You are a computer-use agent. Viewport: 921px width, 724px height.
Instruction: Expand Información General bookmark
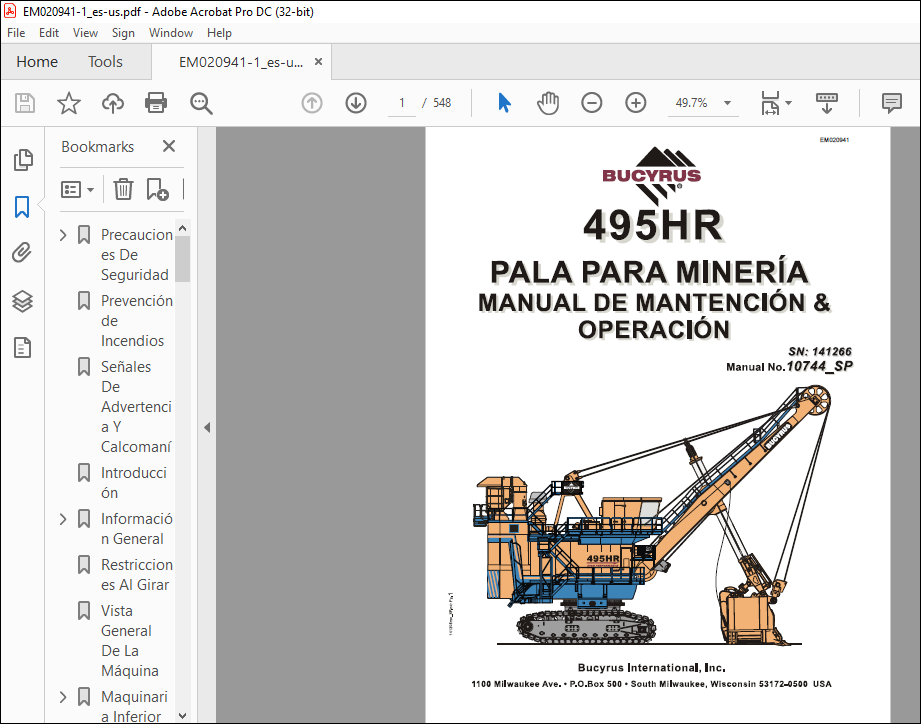(x=63, y=519)
